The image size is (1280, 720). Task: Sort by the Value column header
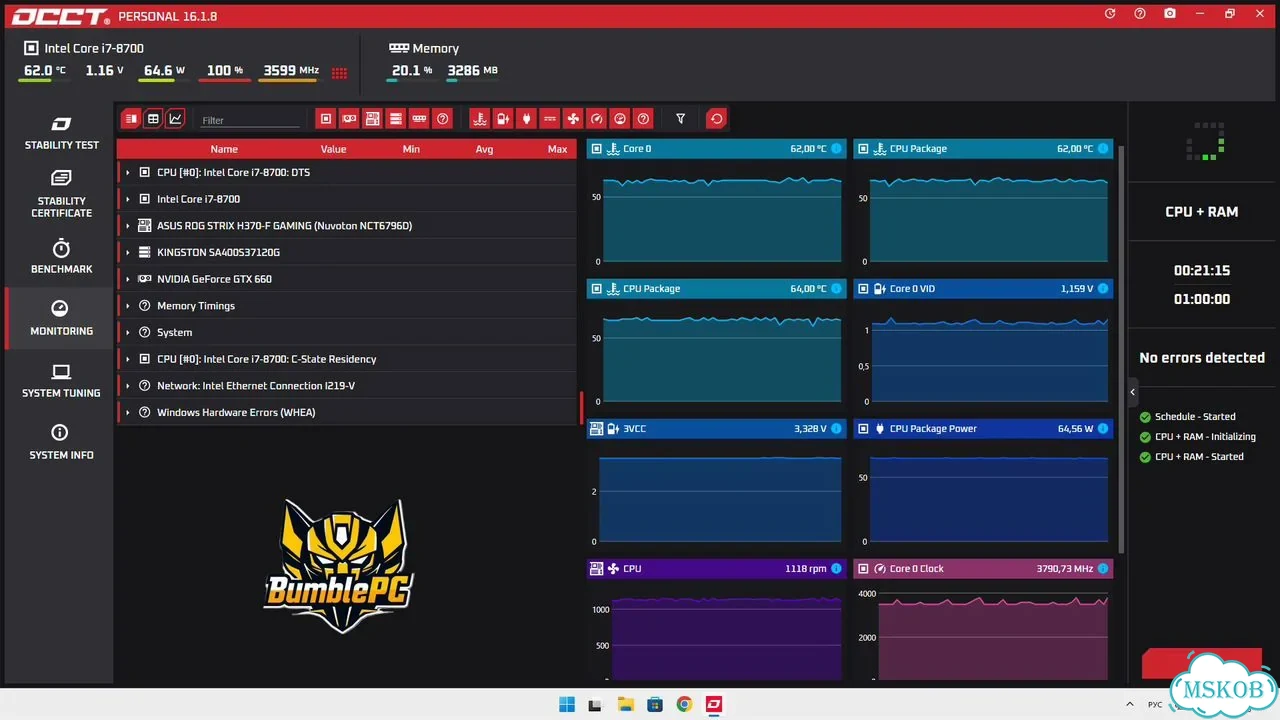click(333, 149)
